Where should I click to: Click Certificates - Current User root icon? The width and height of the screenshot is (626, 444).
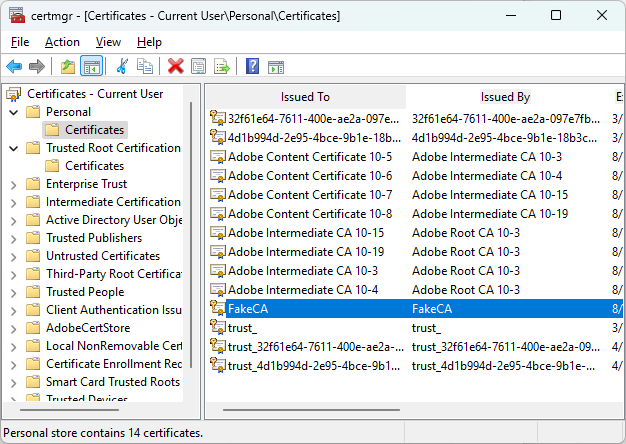point(14,94)
